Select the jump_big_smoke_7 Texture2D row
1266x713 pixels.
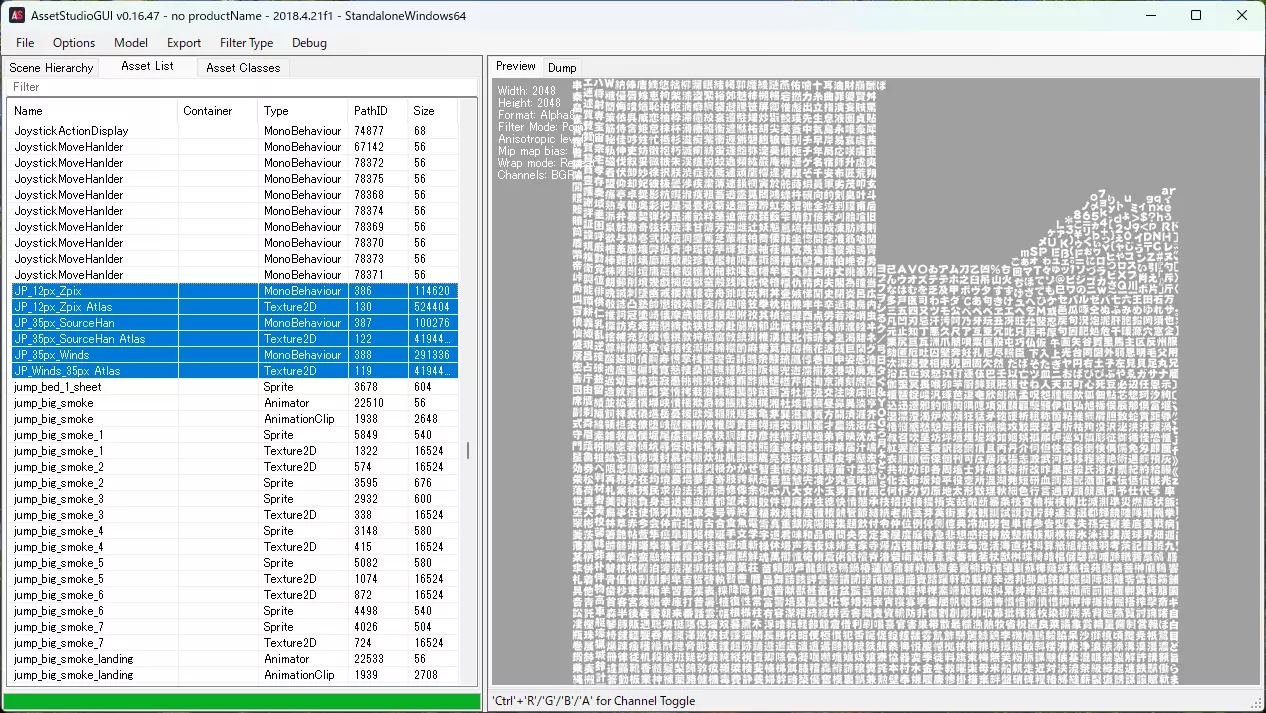[234, 643]
